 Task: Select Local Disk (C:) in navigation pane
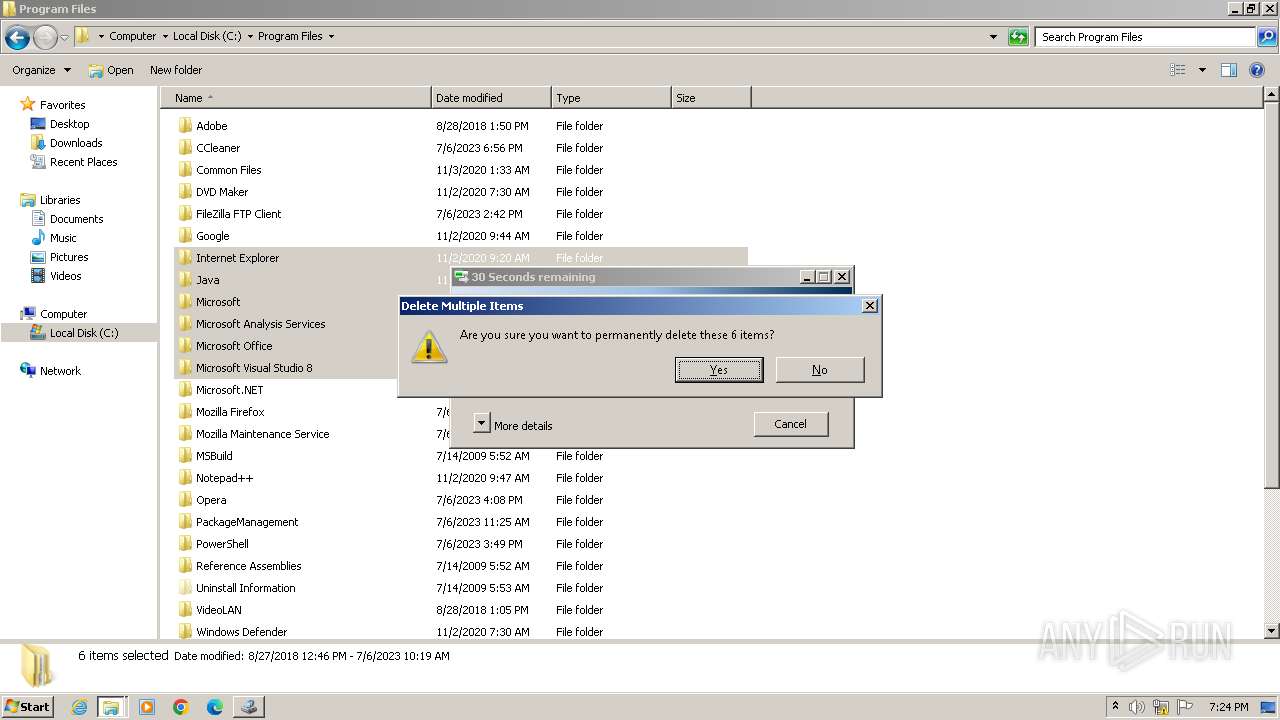84,333
